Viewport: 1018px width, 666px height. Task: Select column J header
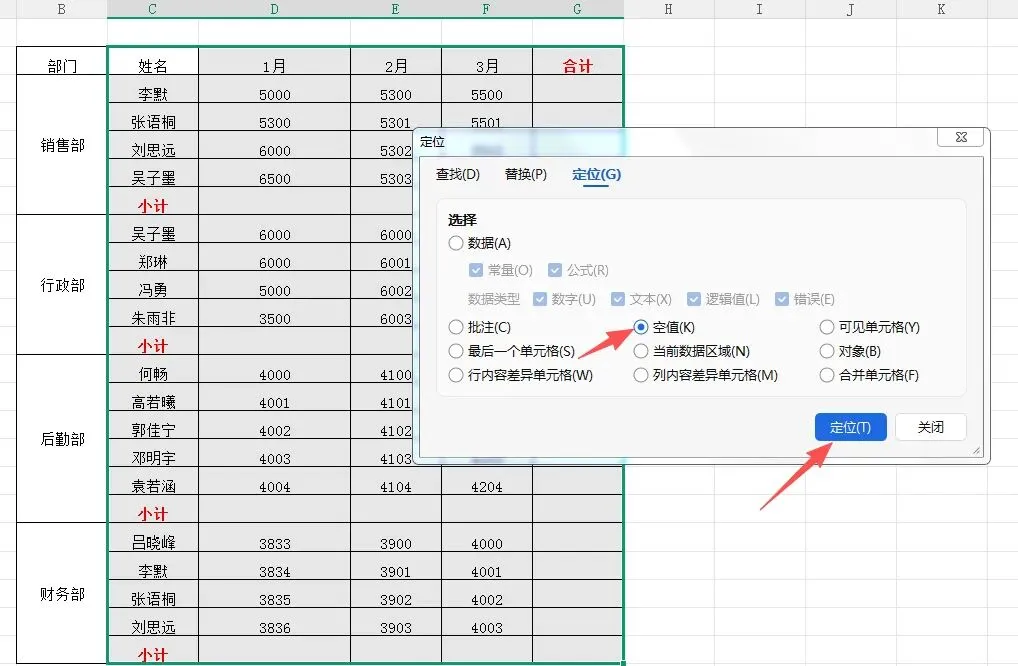[850, 9]
